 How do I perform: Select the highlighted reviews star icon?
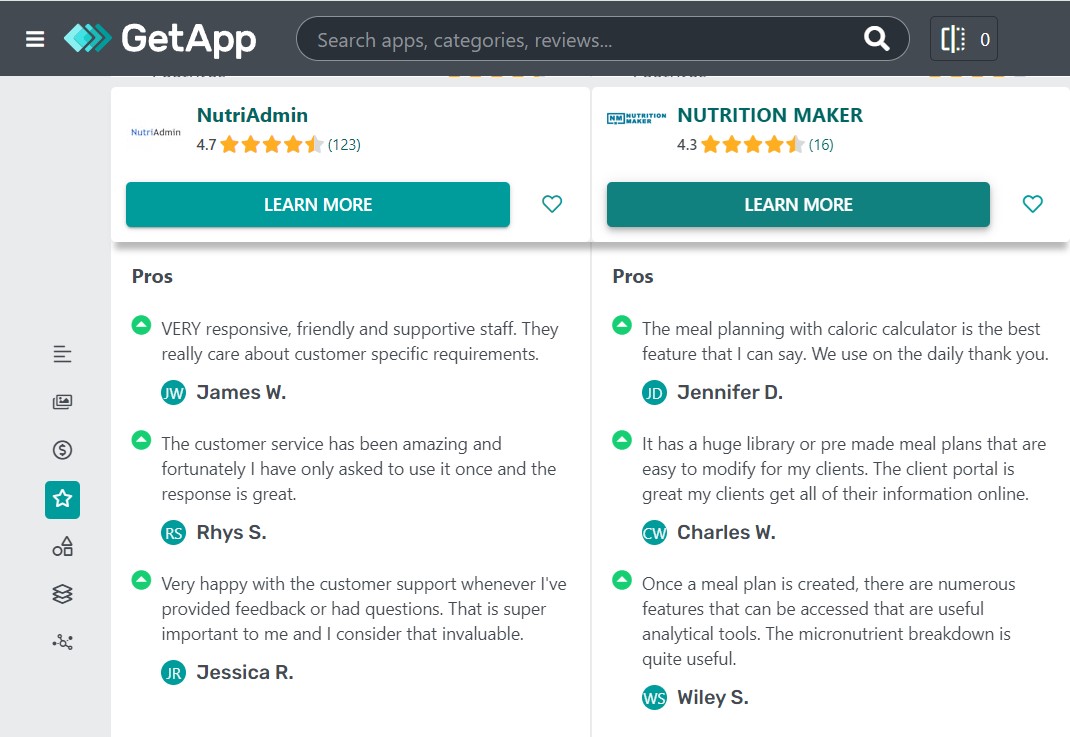coord(61,499)
